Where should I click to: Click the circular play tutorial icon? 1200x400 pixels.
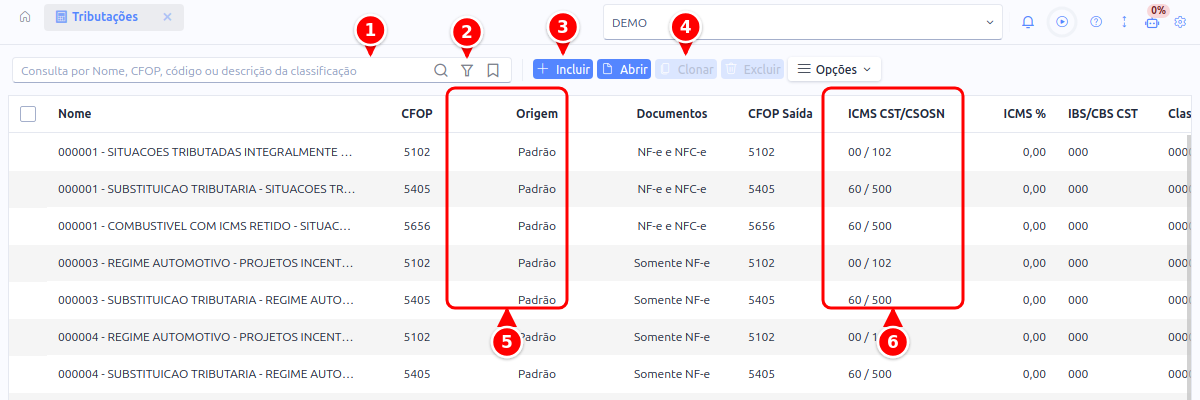click(x=1062, y=22)
